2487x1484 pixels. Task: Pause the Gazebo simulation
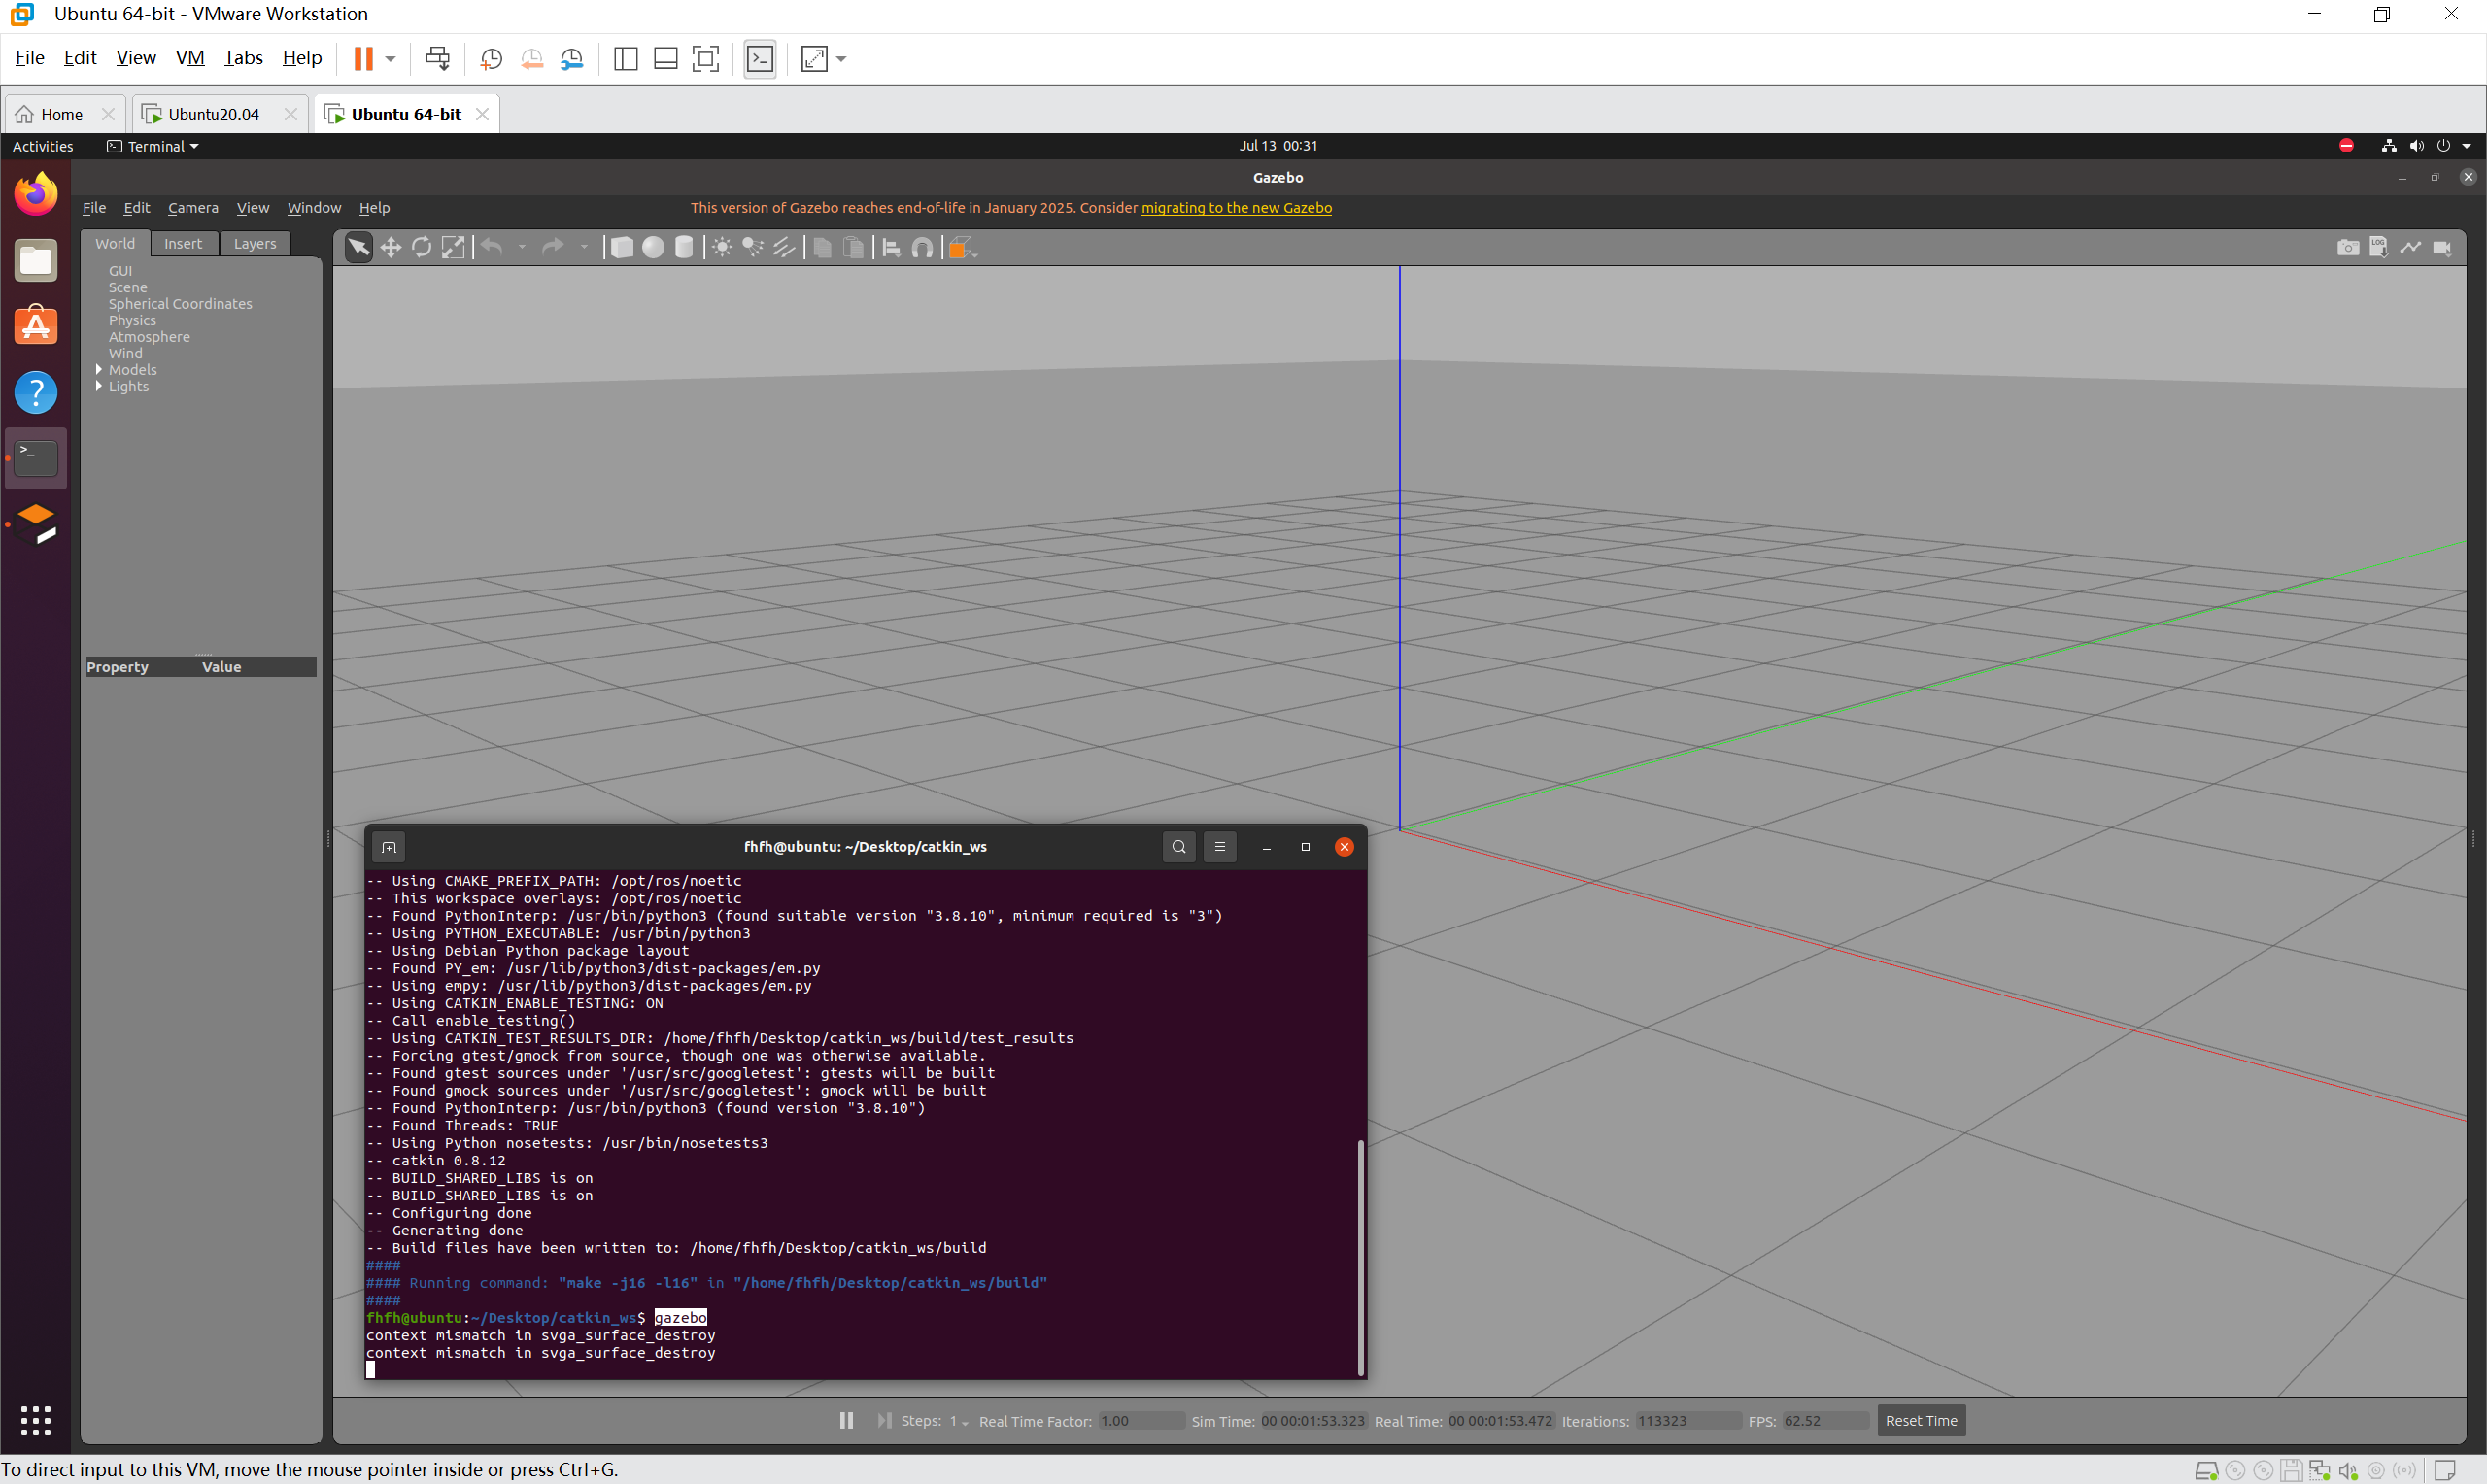(846, 1420)
